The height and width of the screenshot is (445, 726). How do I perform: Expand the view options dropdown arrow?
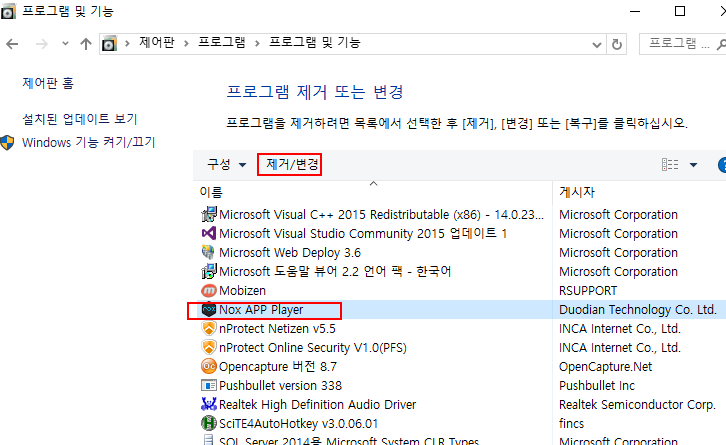coord(694,165)
